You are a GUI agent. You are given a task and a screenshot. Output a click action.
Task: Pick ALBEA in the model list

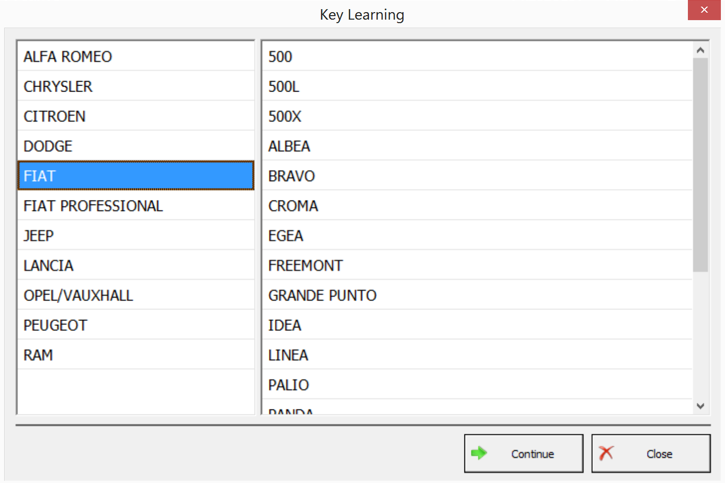[x=477, y=146]
